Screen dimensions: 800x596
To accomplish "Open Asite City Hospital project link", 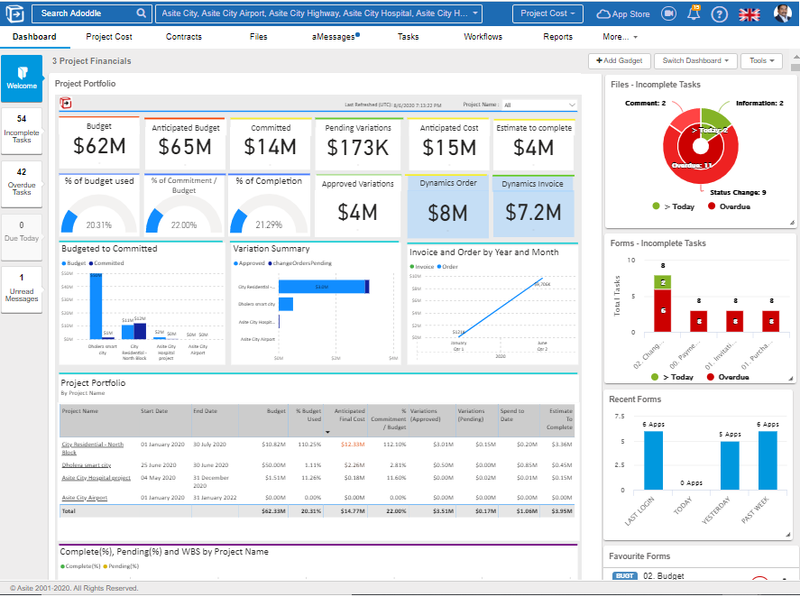I will (96, 478).
